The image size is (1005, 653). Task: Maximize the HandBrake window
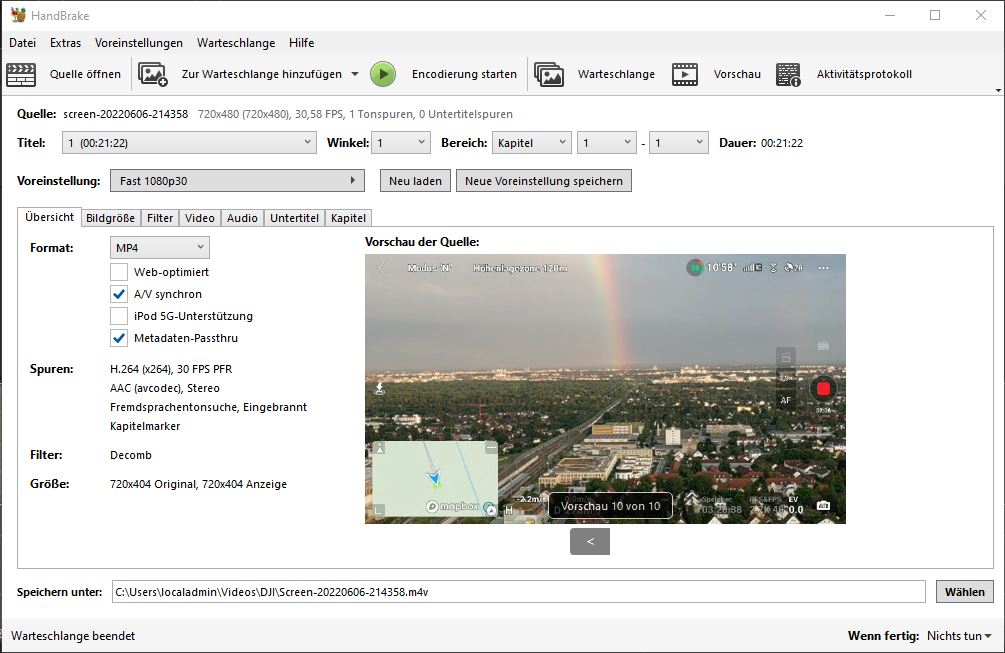click(x=935, y=15)
